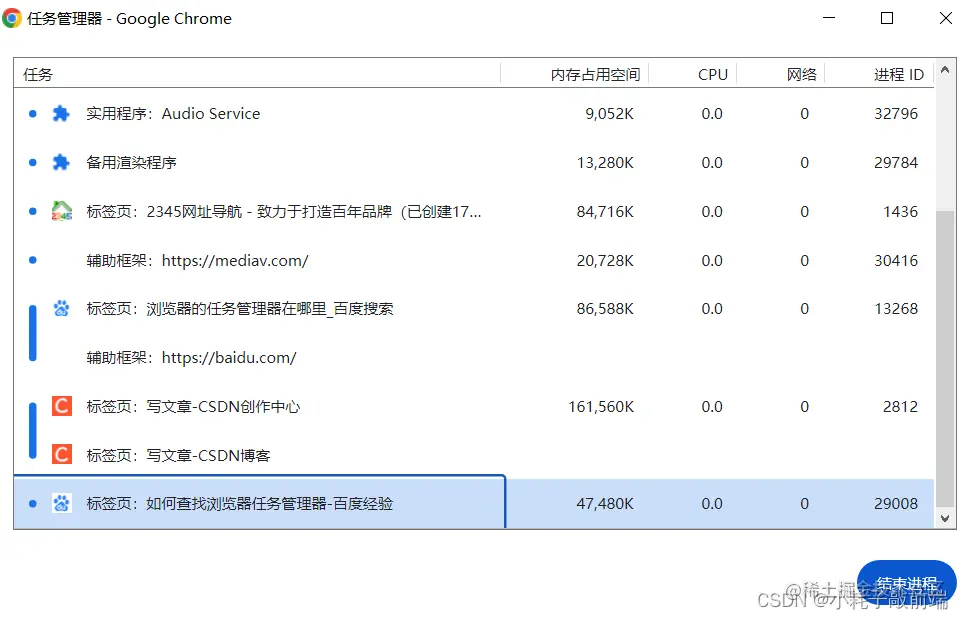
Task: Select the 如何查找浏览器任务管理器-百度经验 row
Action: click(473, 503)
